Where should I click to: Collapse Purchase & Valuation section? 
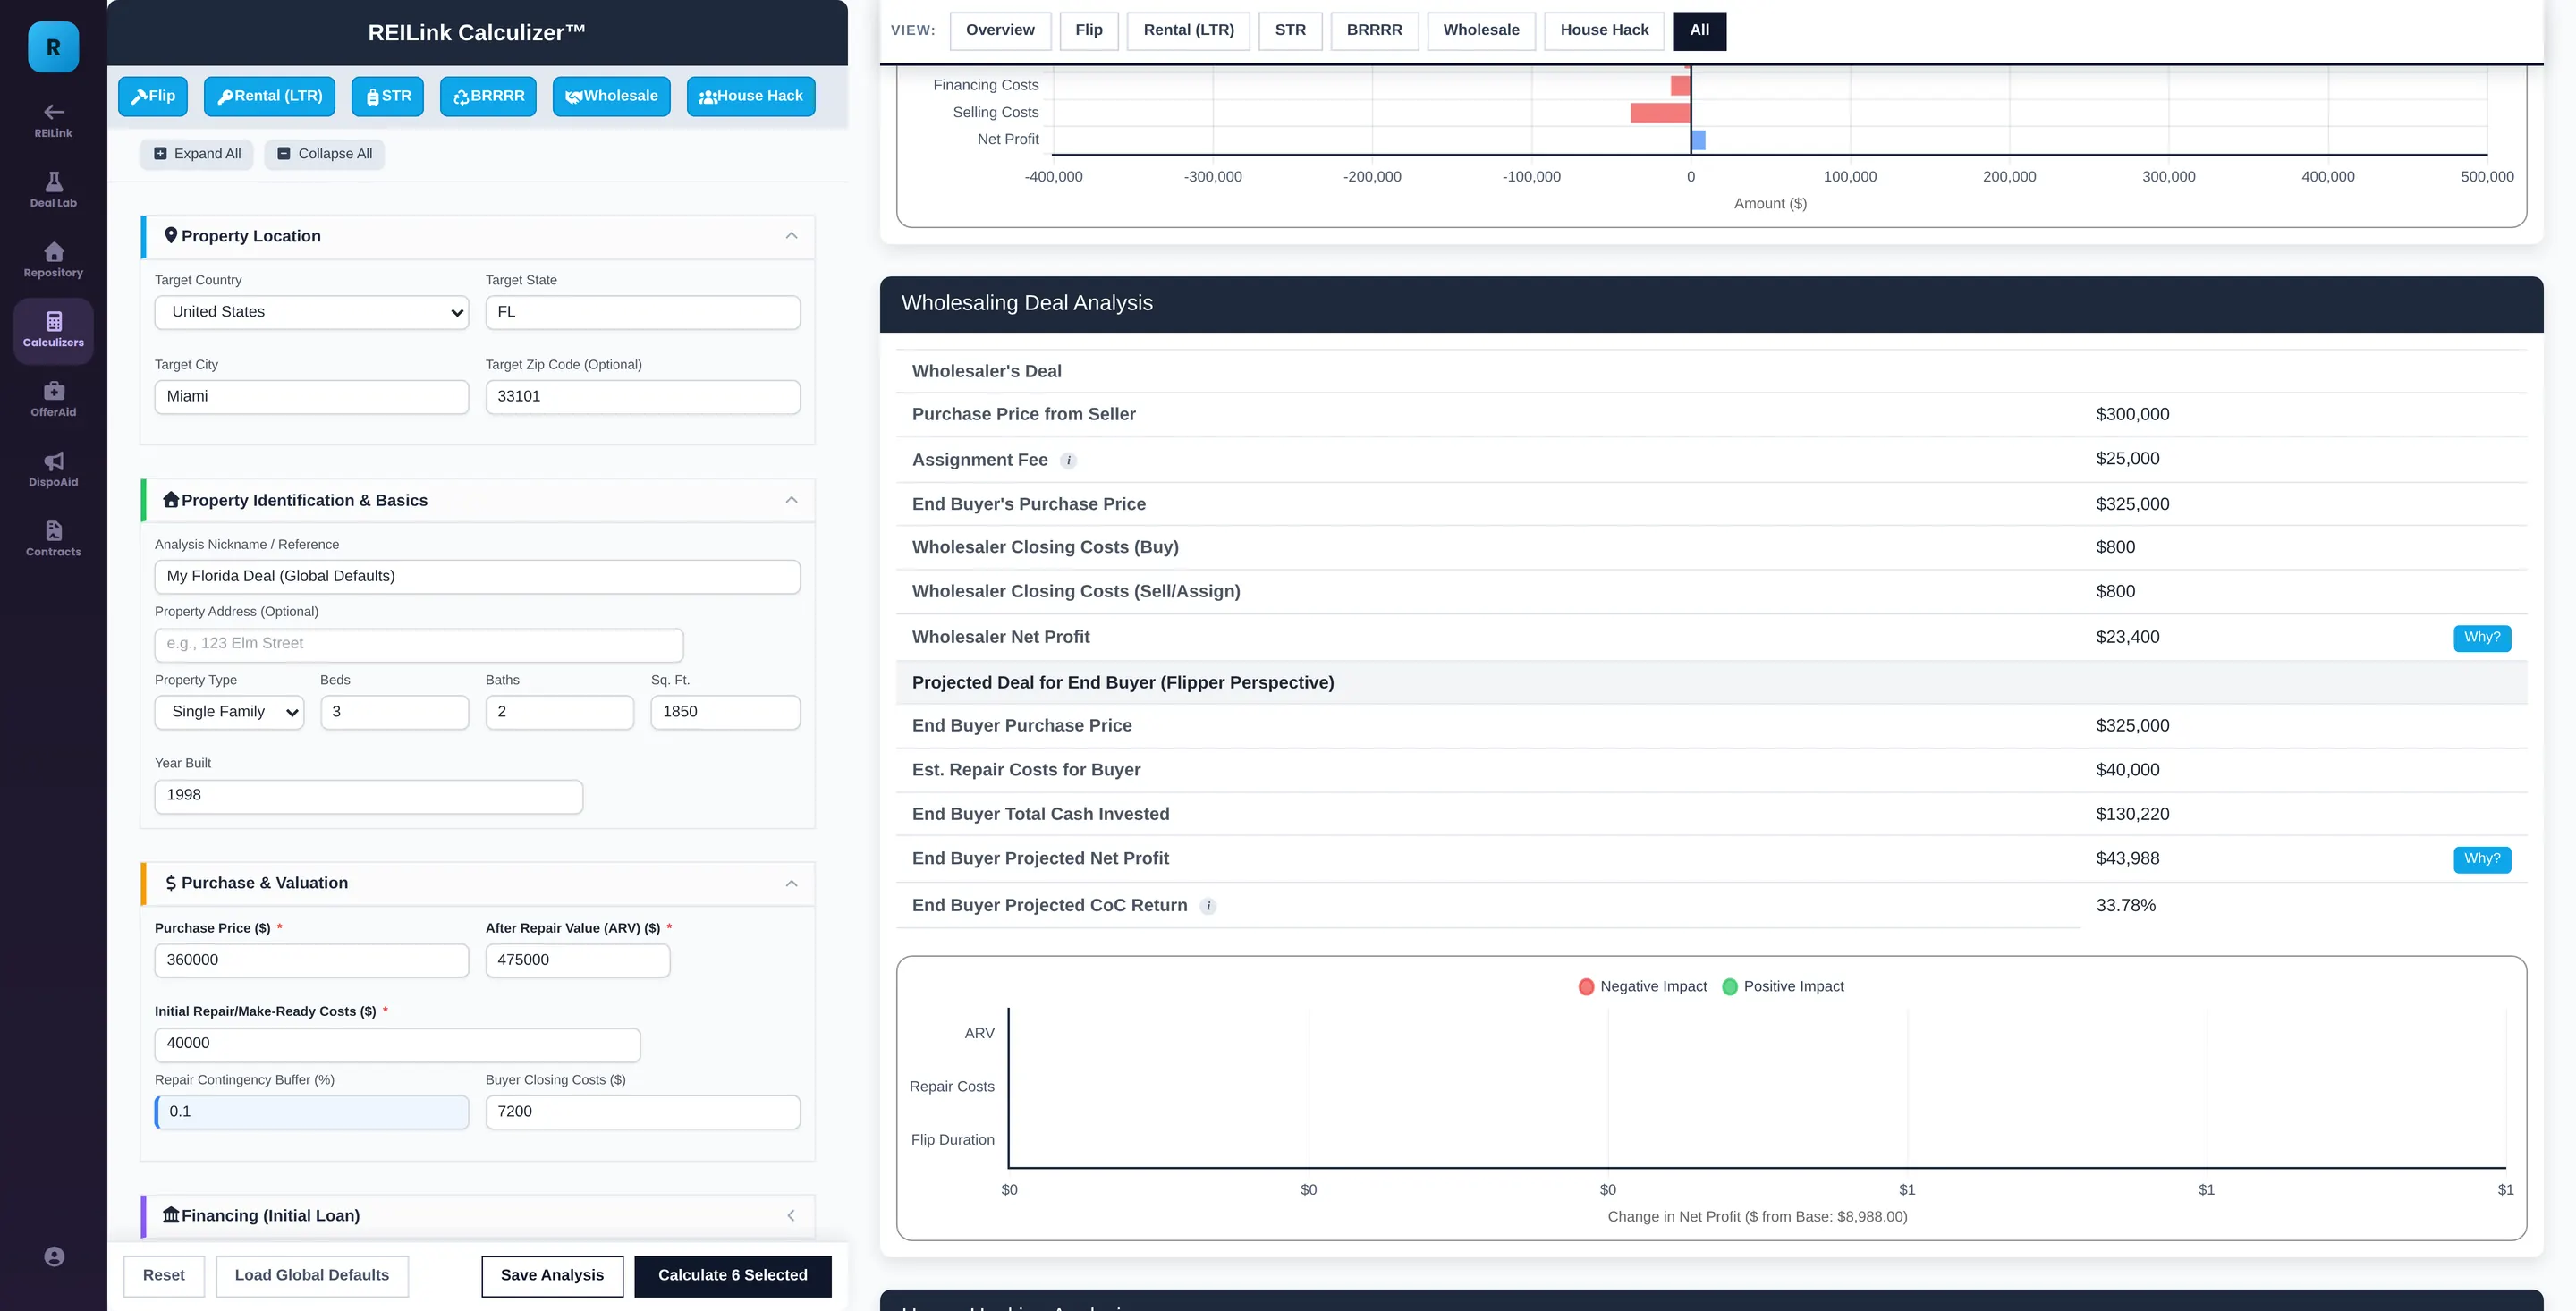coord(791,883)
